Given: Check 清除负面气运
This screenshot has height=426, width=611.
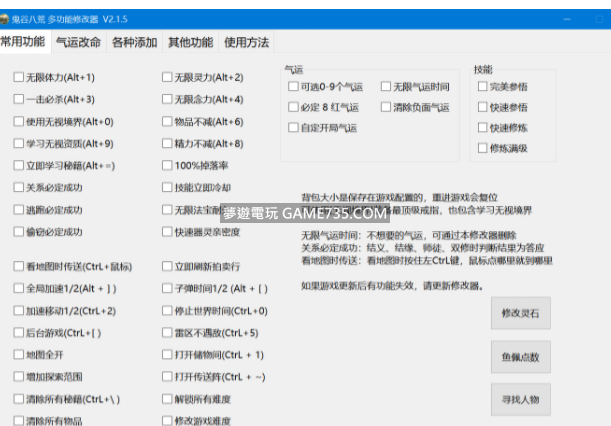Looking at the screenshot, I should tap(386, 107).
